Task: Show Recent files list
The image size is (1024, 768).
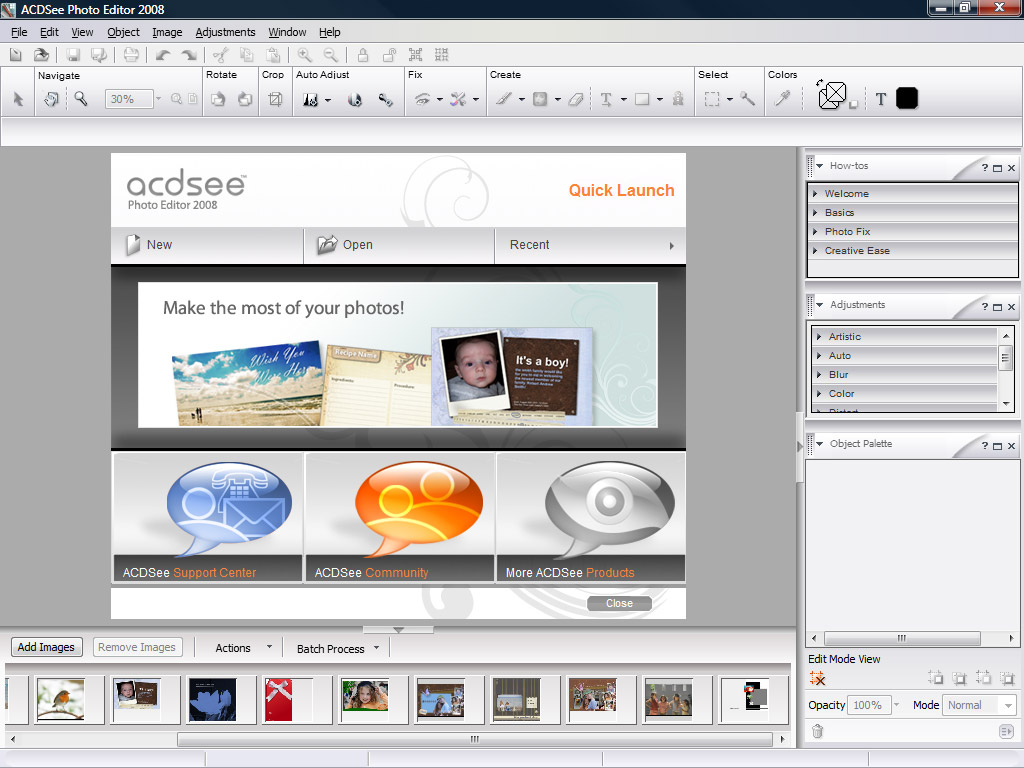Action: click(590, 246)
